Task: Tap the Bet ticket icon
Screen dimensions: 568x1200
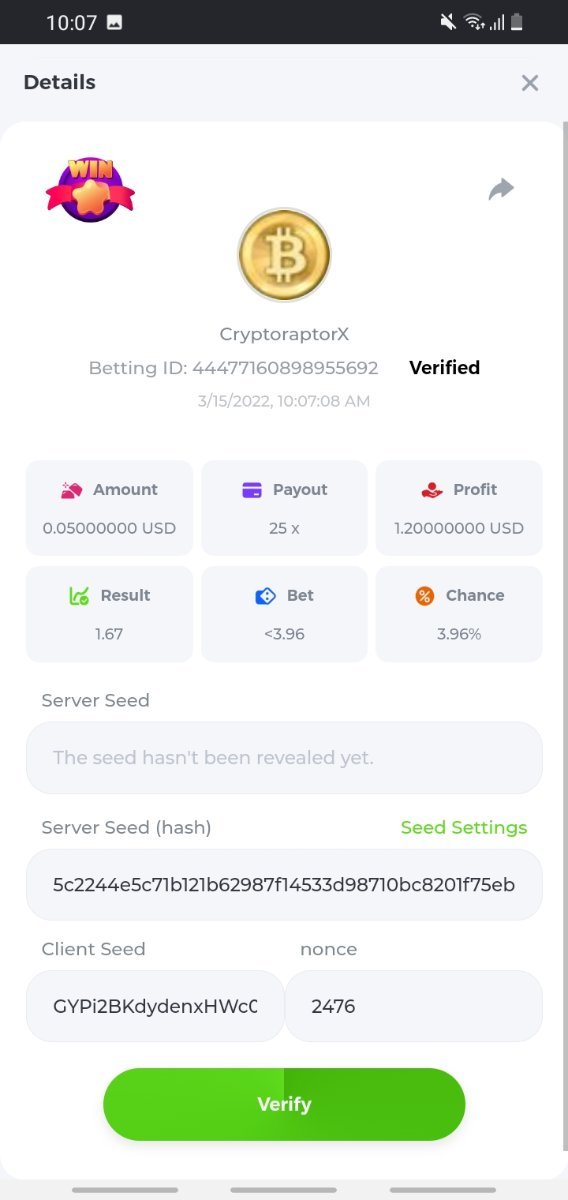Action: [265, 596]
